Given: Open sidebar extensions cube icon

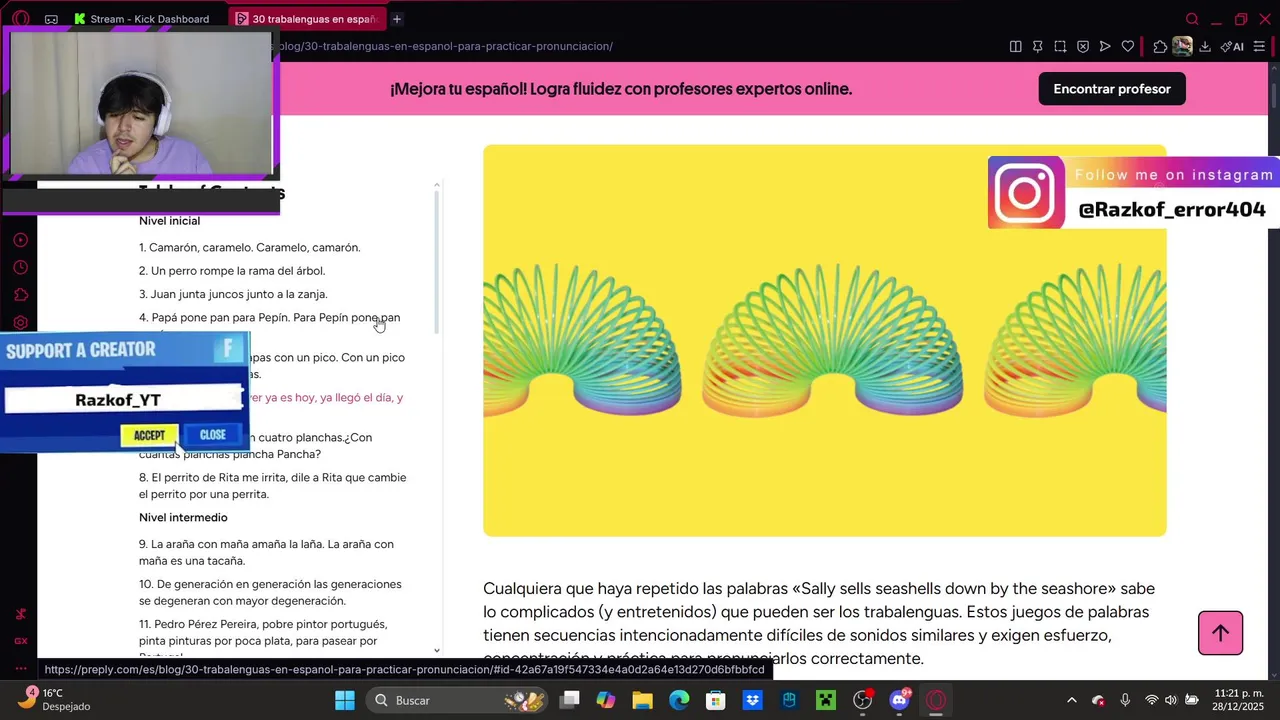Looking at the screenshot, I should [x=20, y=295].
